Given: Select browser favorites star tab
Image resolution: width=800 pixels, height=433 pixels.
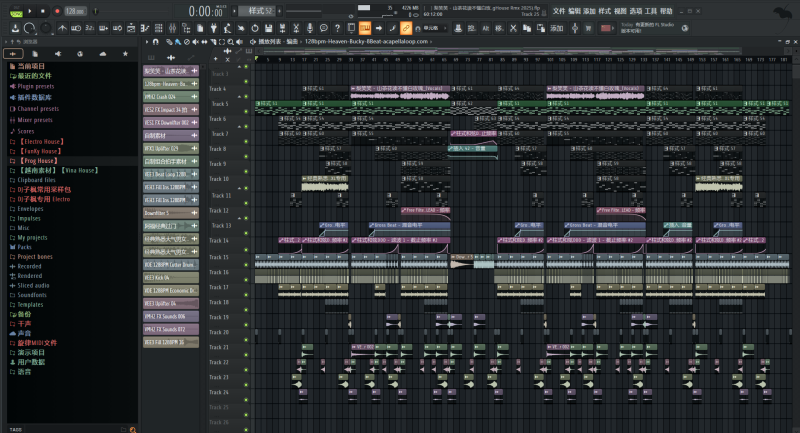Looking at the screenshot, I should tap(126, 54).
